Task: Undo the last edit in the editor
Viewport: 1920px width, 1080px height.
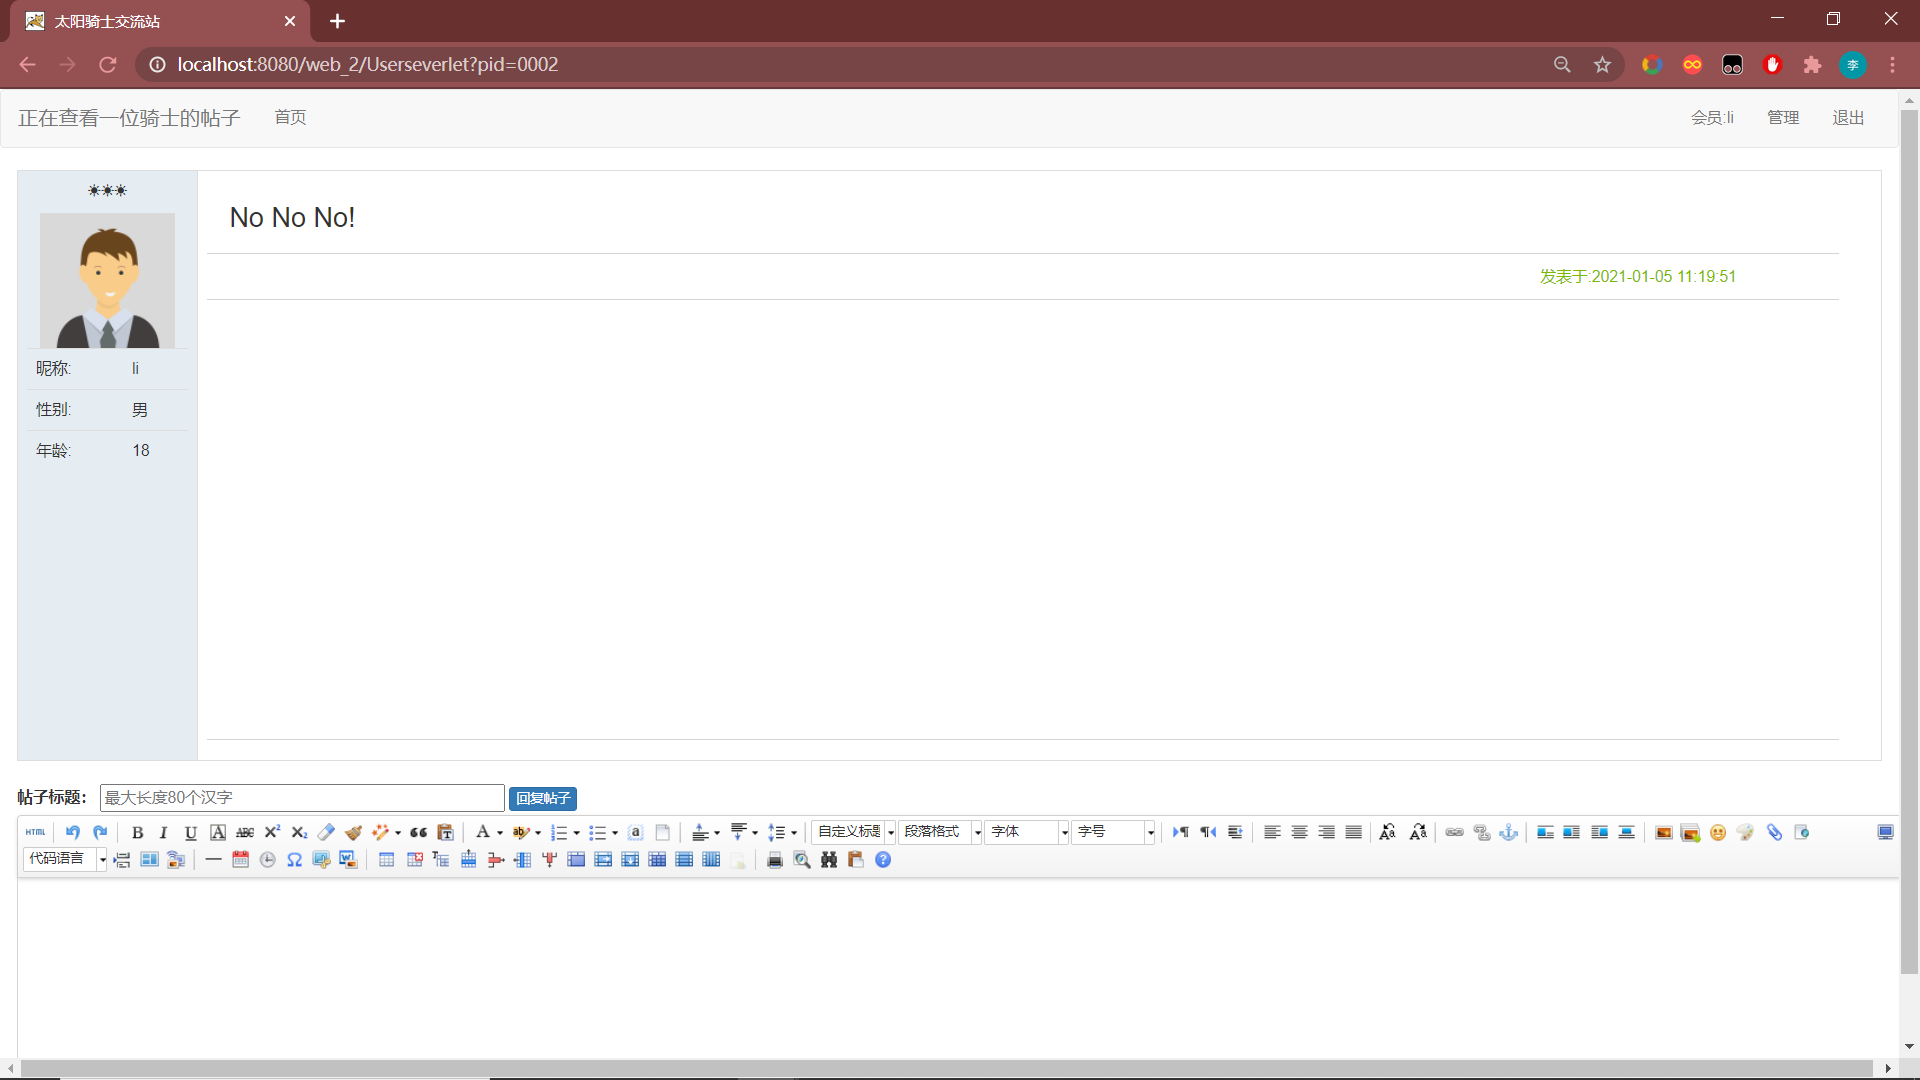Action: pos(71,832)
